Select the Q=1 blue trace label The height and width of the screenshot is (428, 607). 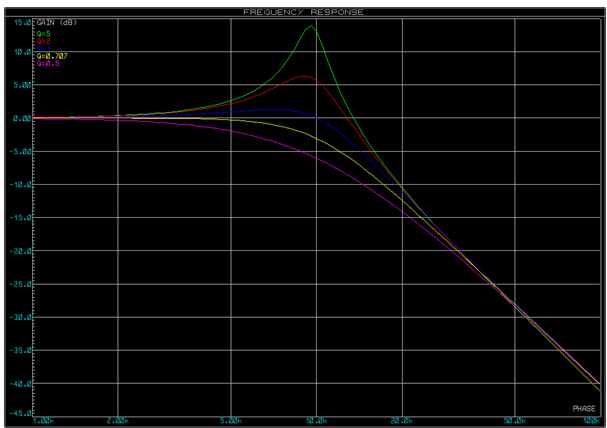coord(44,48)
